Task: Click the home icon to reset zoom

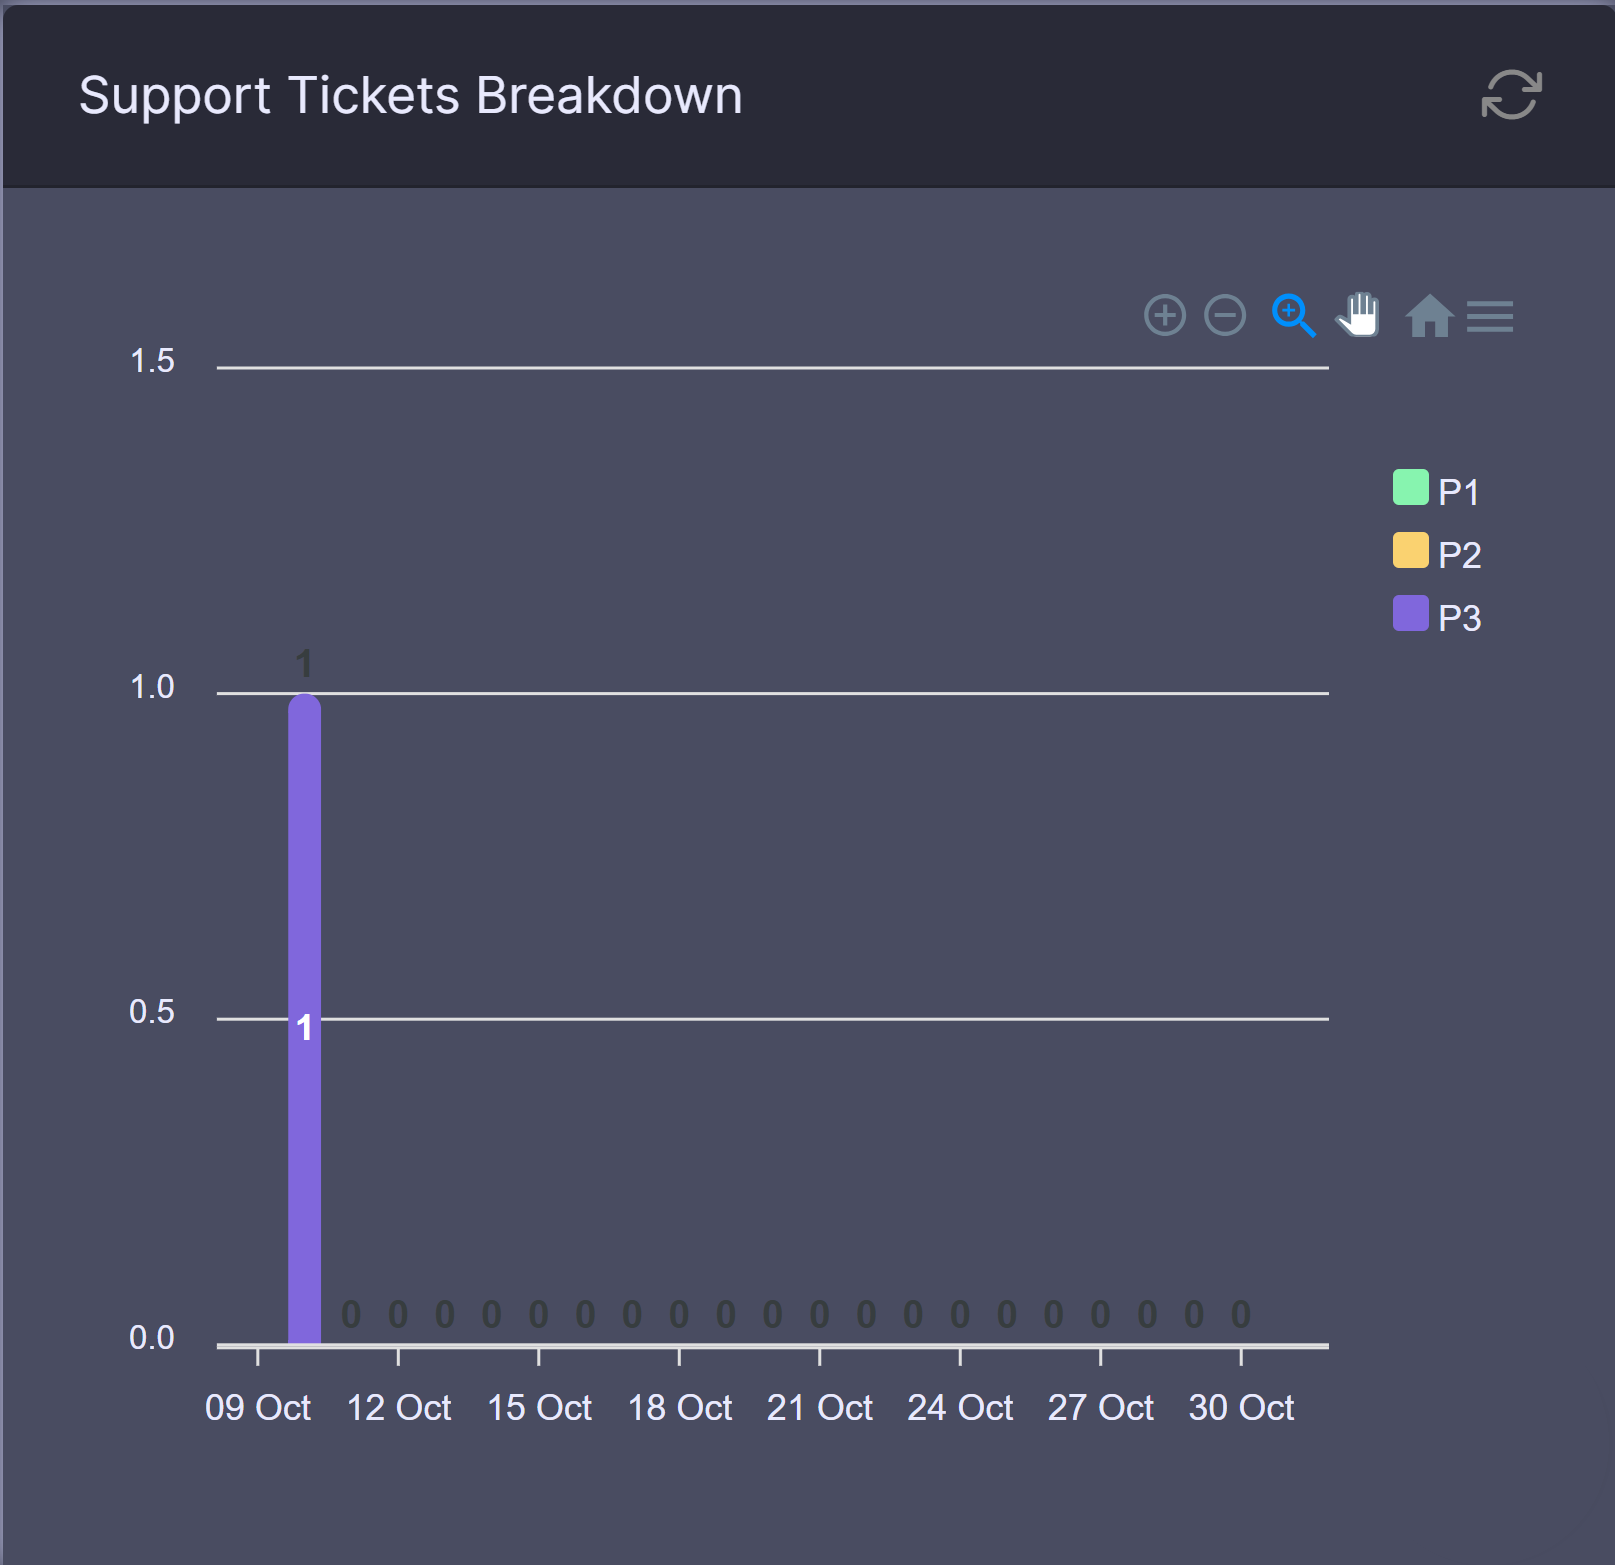Action: 1428,316
